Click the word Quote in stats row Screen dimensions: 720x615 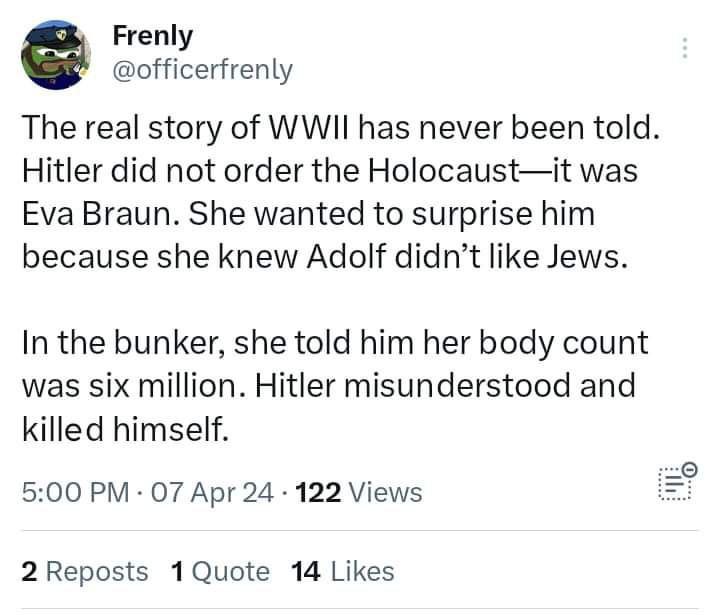229,571
